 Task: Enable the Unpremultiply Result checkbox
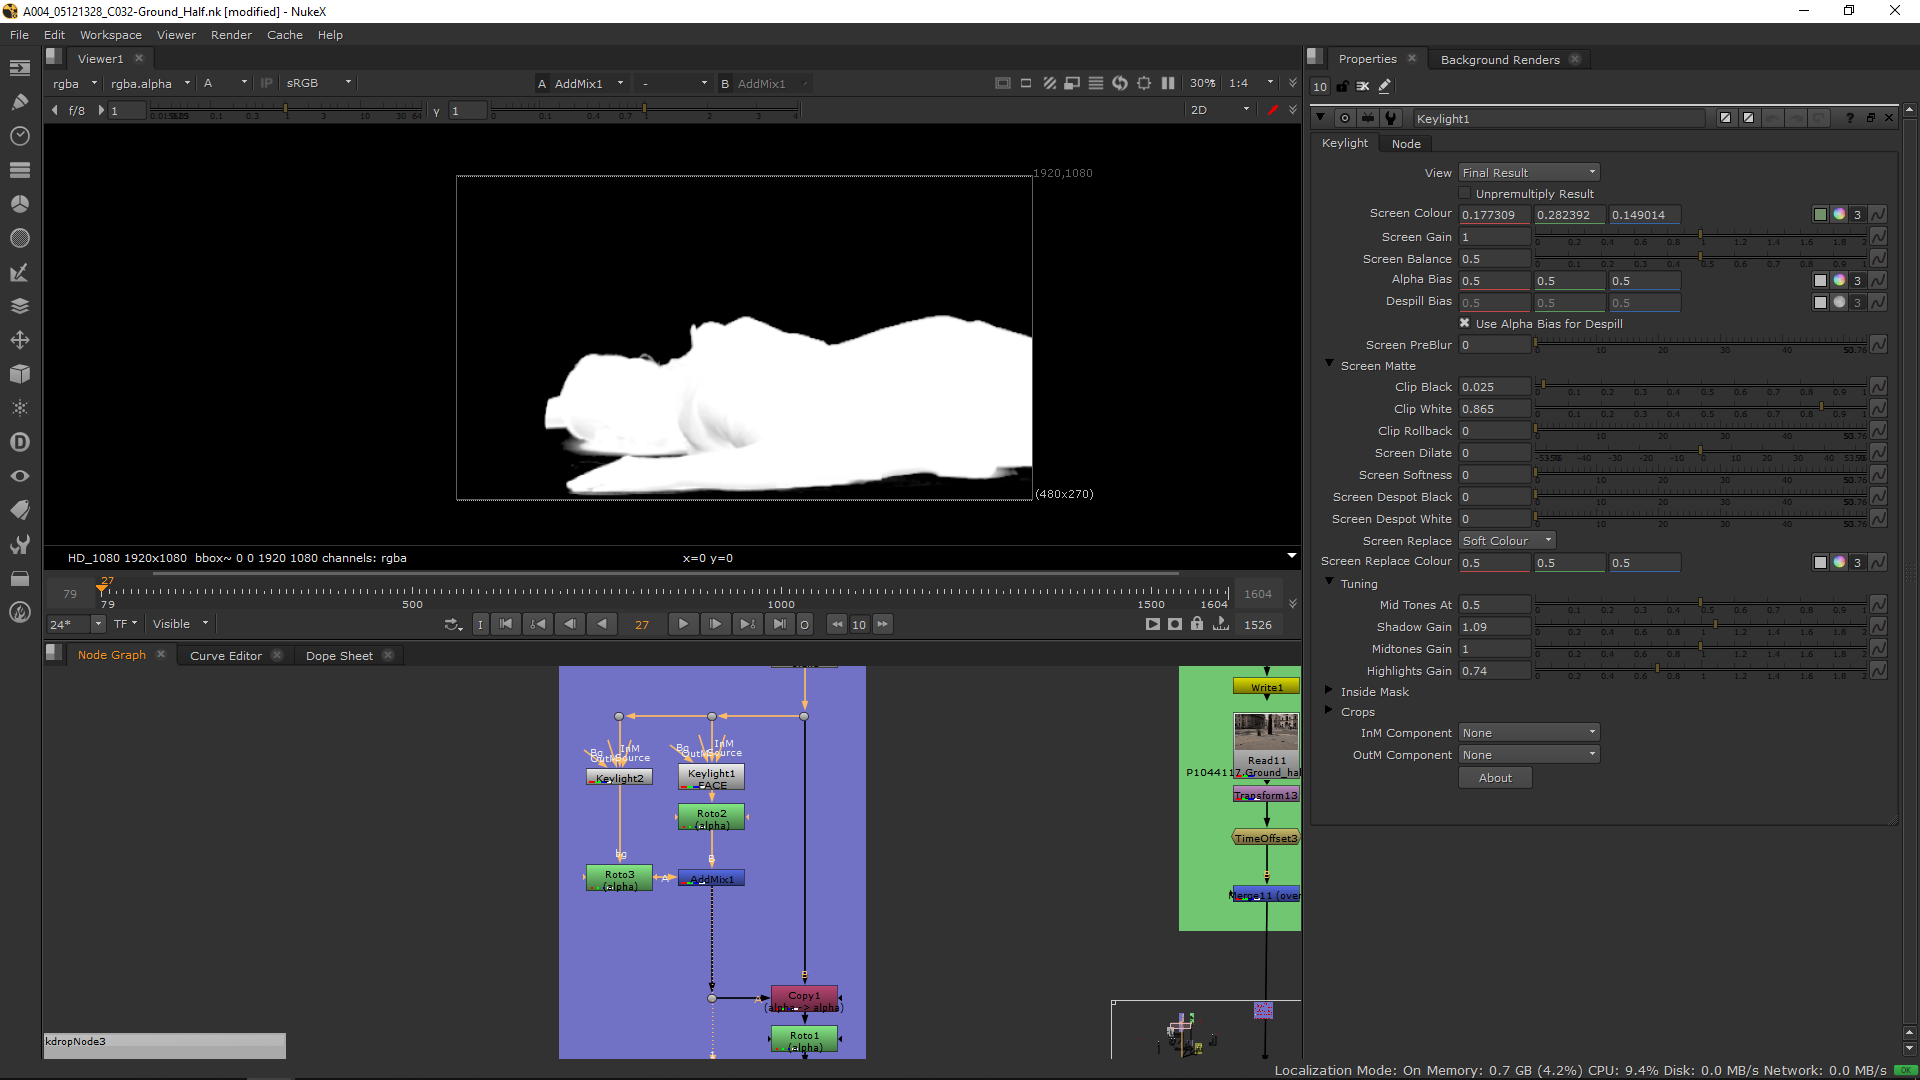[x=1465, y=194]
